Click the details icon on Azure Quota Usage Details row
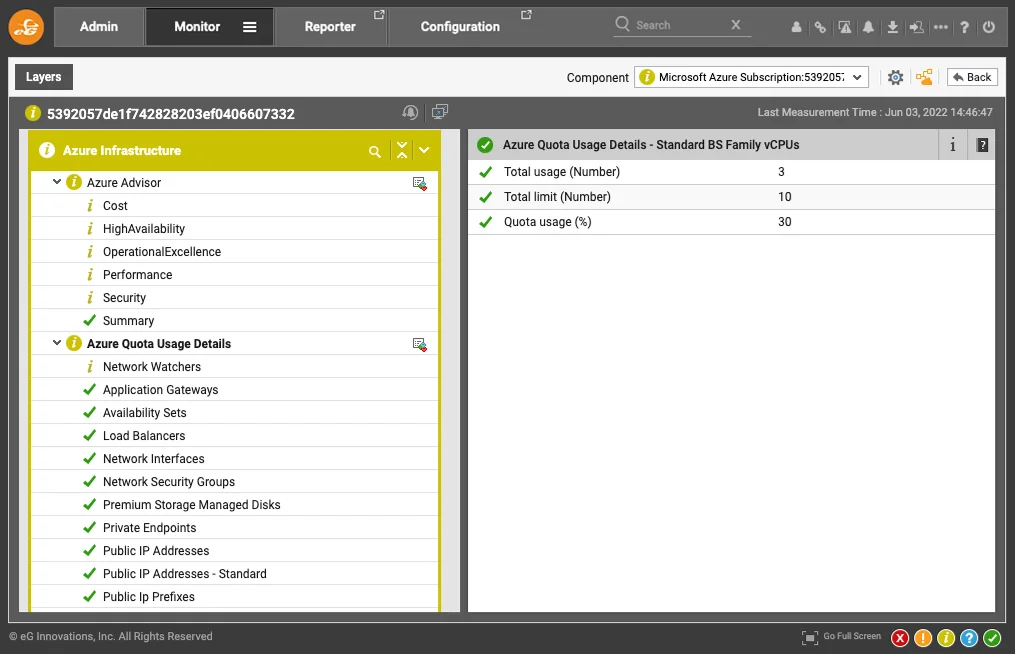Viewport: 1015px width, 654px height. point(419,344)
